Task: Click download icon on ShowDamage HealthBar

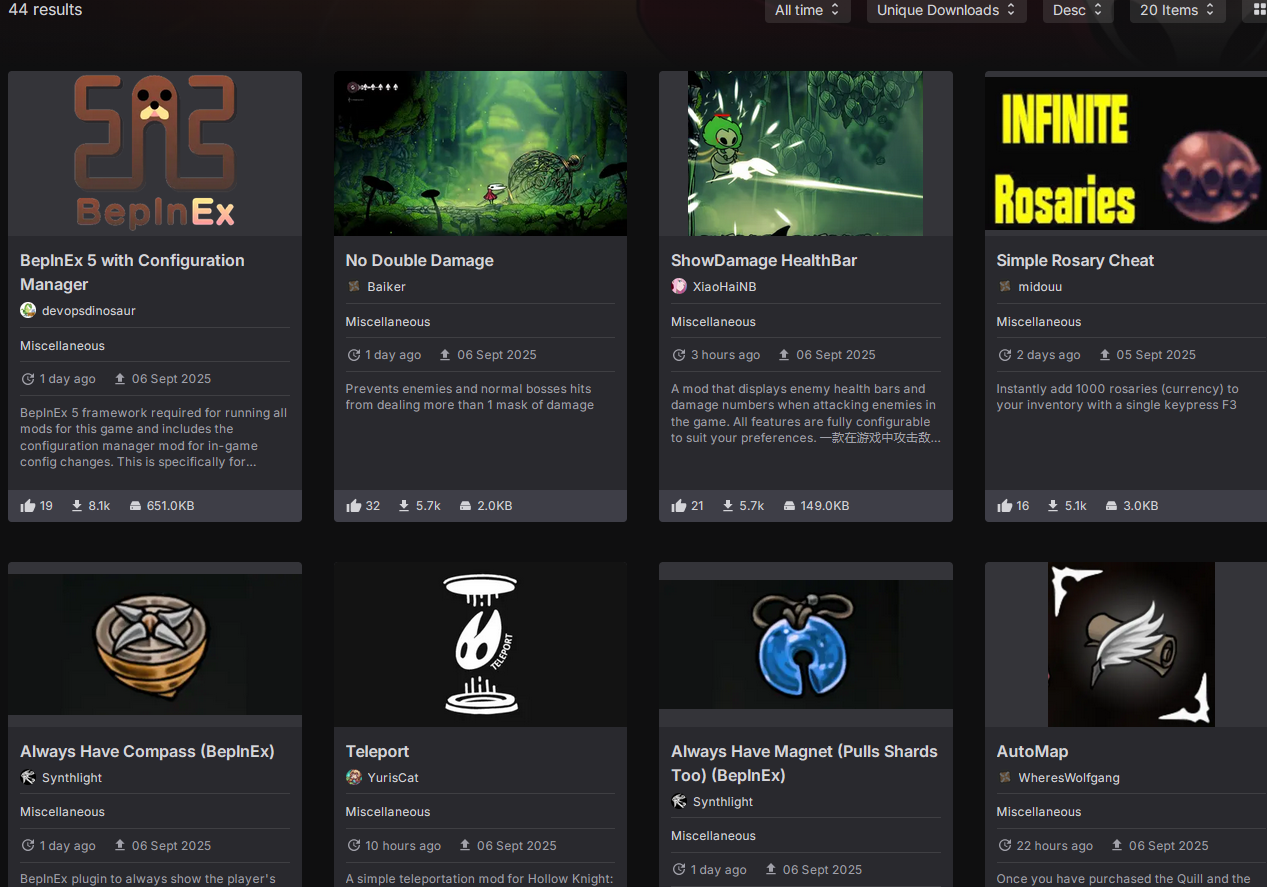Action: tap(728, 506)
